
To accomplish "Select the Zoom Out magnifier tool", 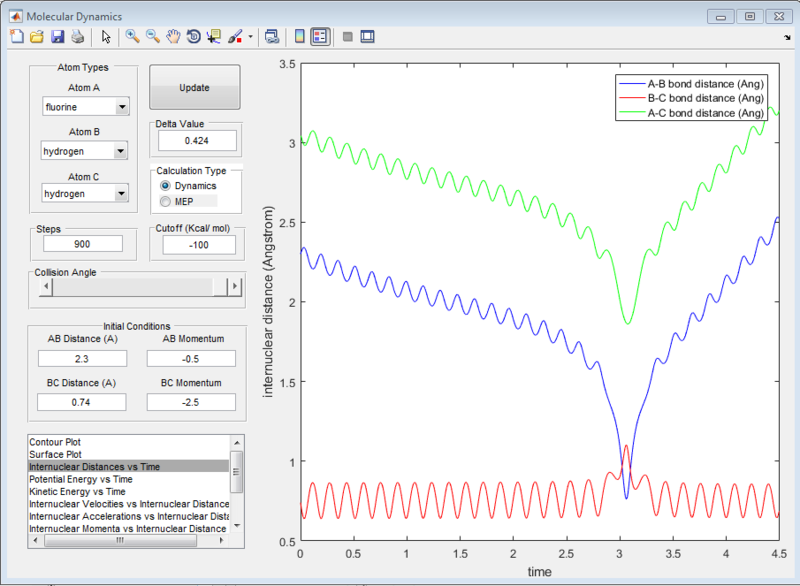I will (x=152, y=37).
